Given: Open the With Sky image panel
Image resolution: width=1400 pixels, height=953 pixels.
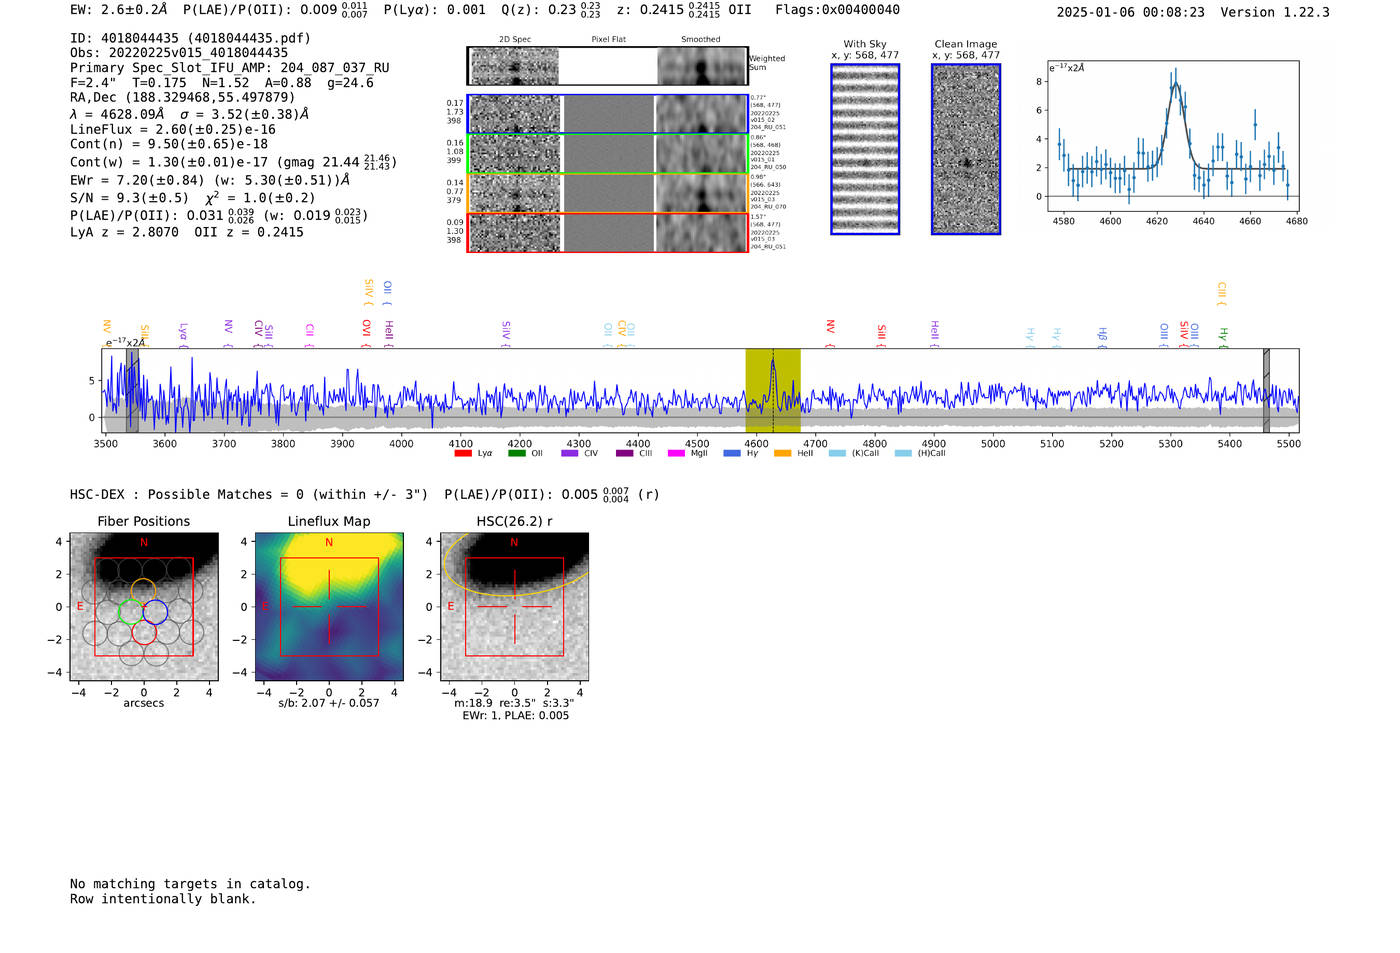Looking at the screenshot, I should click(865, 149).
